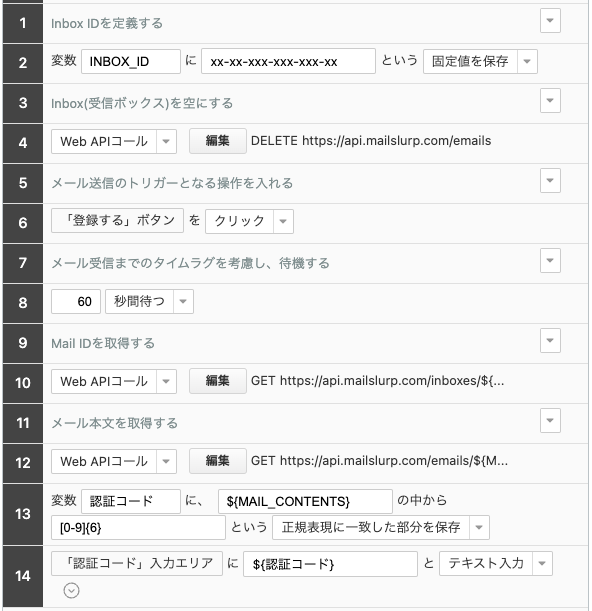592x611 pixels.
Task: Click the comment メール本文を取得する
Action: click(x=114, y=423)
